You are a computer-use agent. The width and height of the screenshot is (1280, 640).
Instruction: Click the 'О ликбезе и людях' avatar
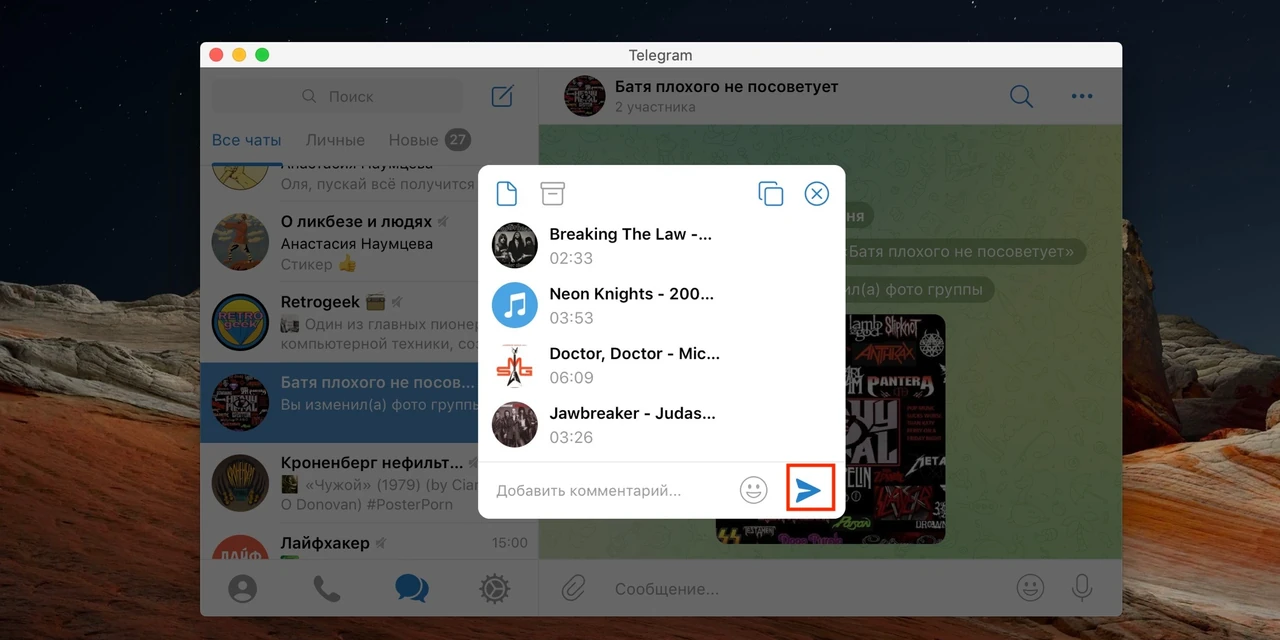tap(241, 242)
